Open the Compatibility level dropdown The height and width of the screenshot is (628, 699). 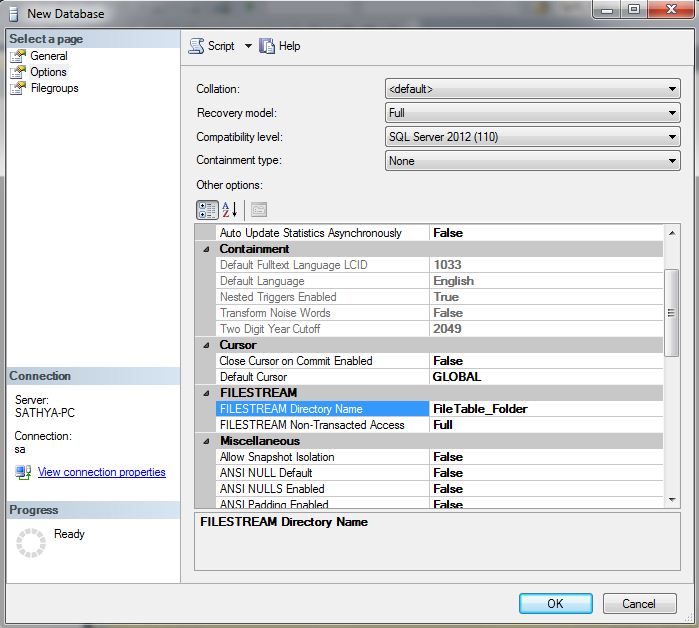click(532, 137)
